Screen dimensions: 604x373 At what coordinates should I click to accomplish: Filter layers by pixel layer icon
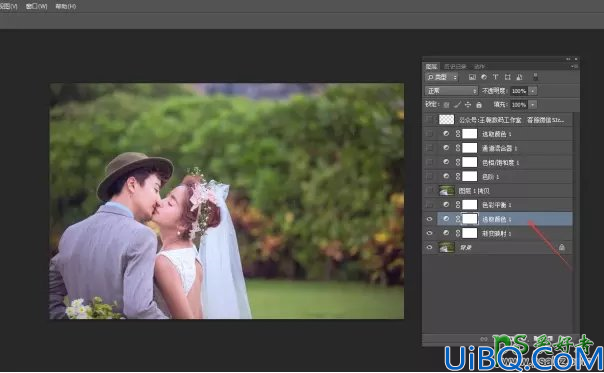472,77
